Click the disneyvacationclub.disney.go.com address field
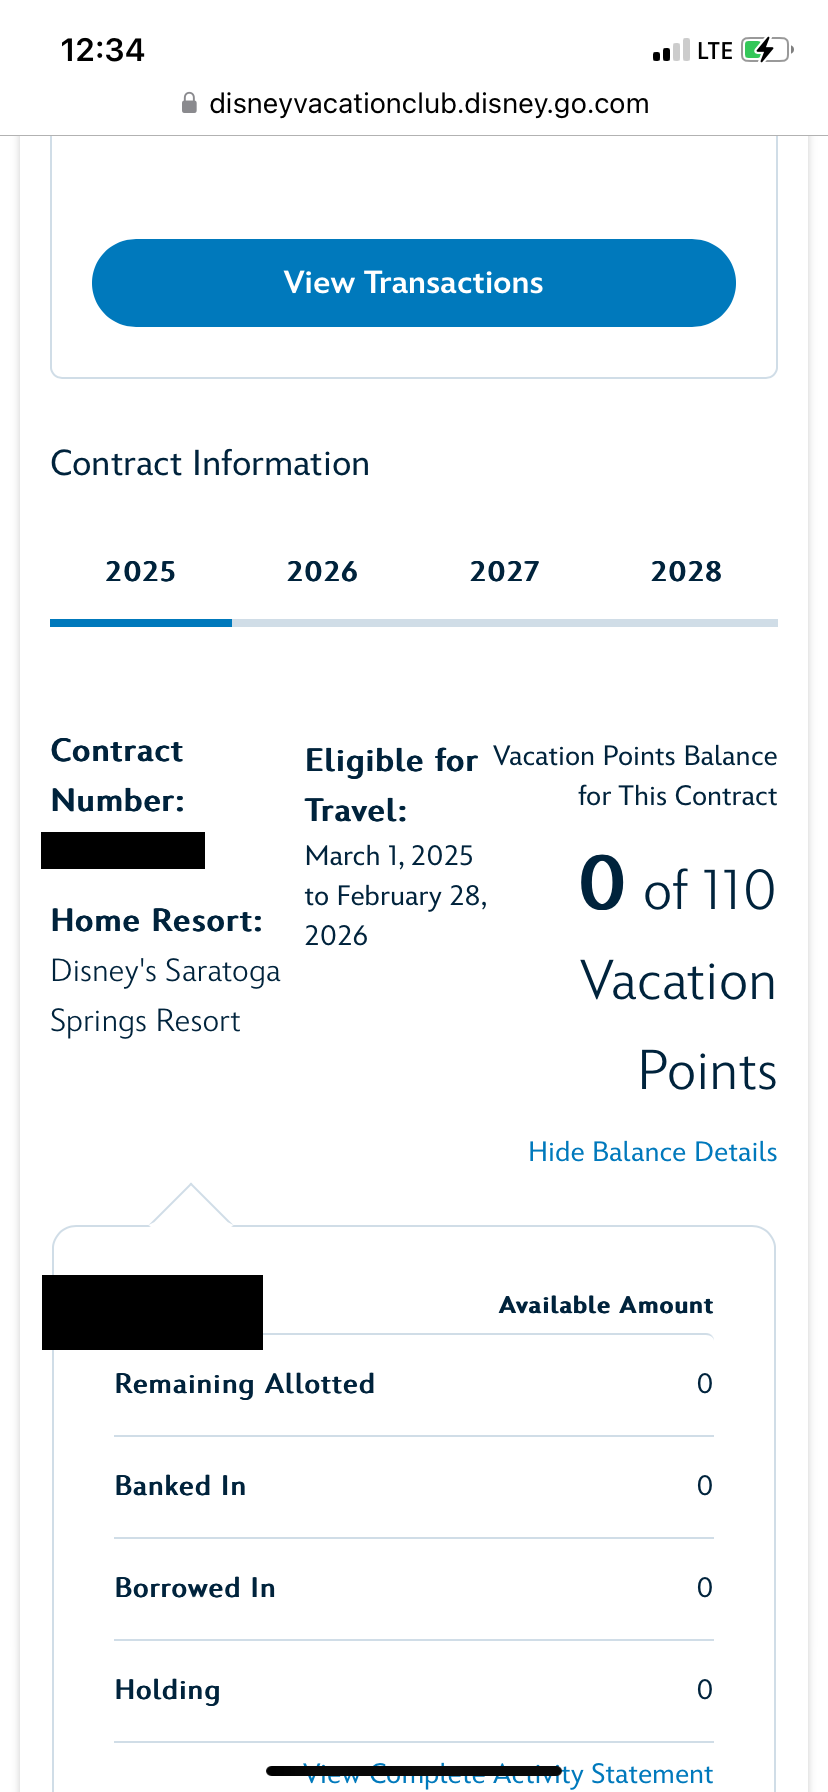The width and height of the screenshot is (828, 1792). coord(428,104)
